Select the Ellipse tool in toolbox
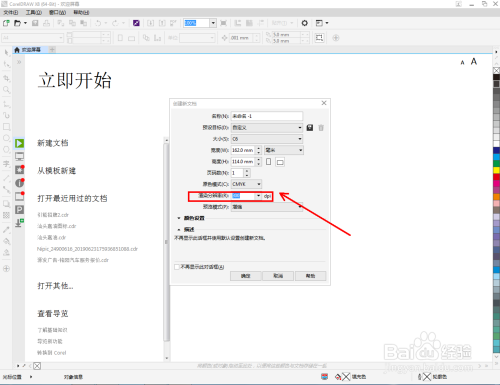Viewport: 500px width, 385px height. [6, 138]
